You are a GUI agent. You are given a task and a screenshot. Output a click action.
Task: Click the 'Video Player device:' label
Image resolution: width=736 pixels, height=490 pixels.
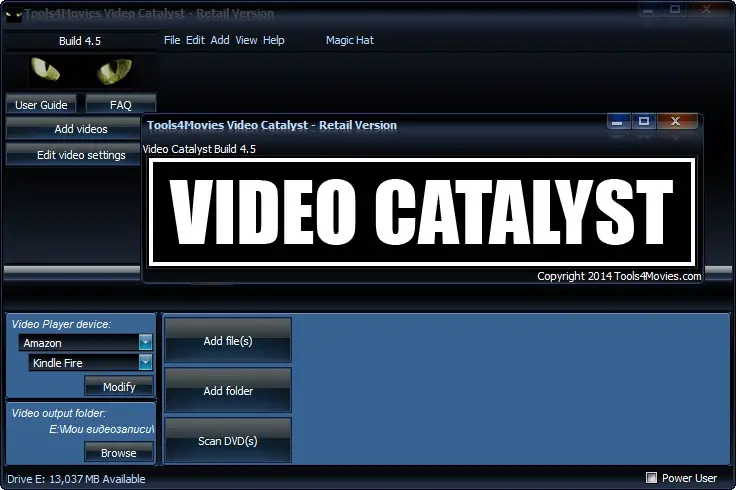[61, 324]
